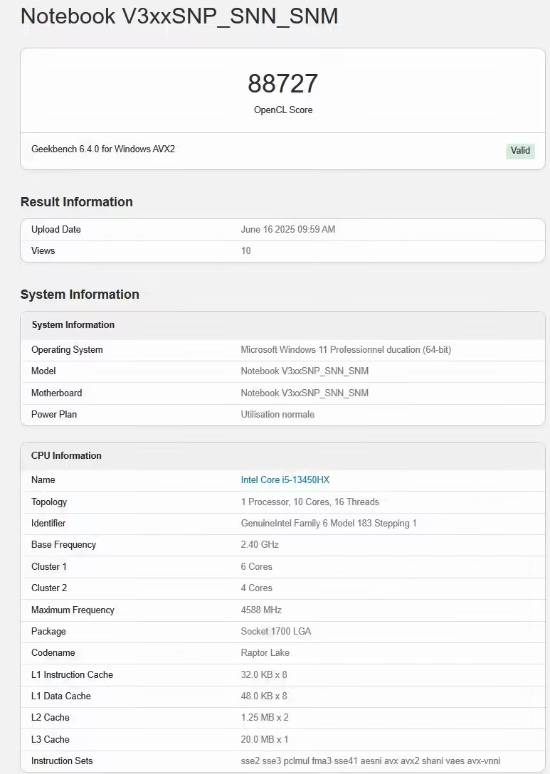550x774 pixels.
Task: Click the Package Socket 1700 LGA value
Action: [276, 631]
